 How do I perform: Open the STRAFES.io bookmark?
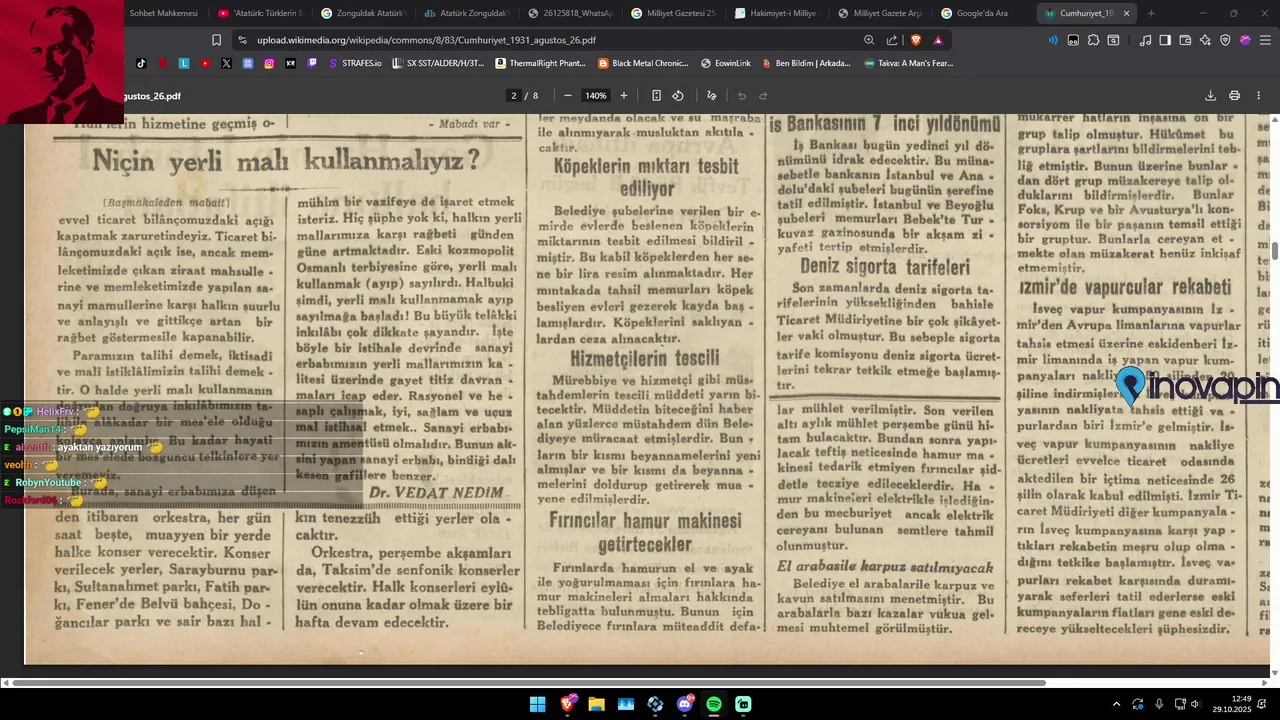[356, 63]
